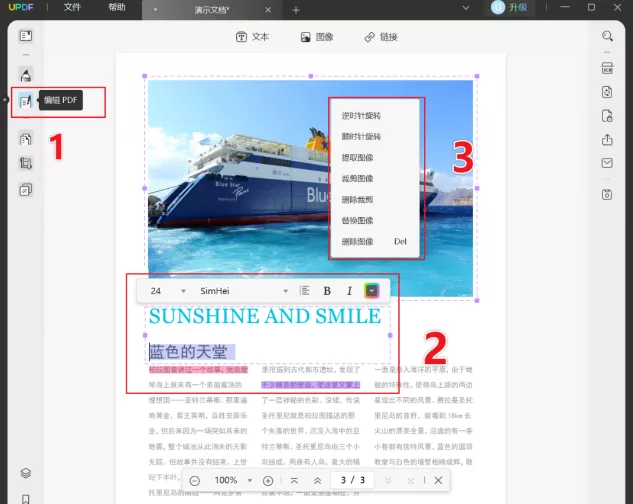The width and height of the screenshot is (633, 504).
Task: Close the 演示文档 tab
Action: tap(268, 10)
